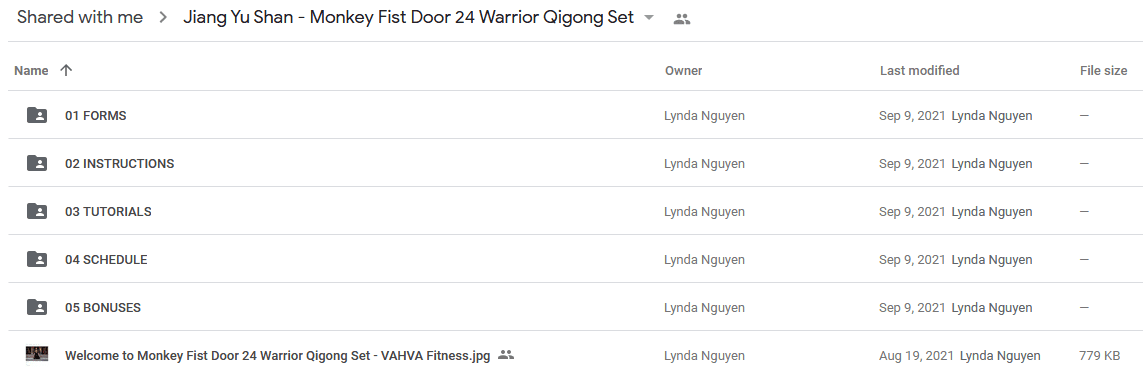This screenshot has height=371, width=1143.
Task: Toggle sort direction arrow next to Name
Action: (66, 70)
